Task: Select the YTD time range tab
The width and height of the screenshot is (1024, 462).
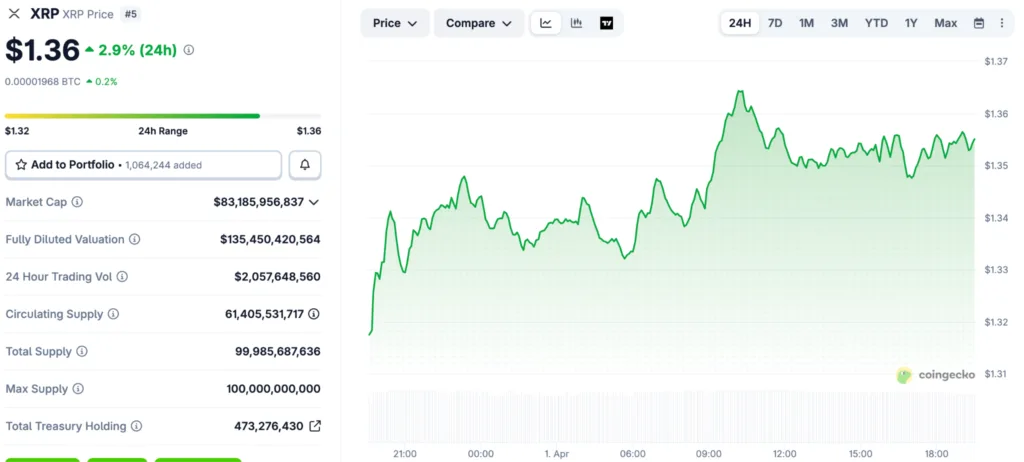Action: [x=876, y=23]
